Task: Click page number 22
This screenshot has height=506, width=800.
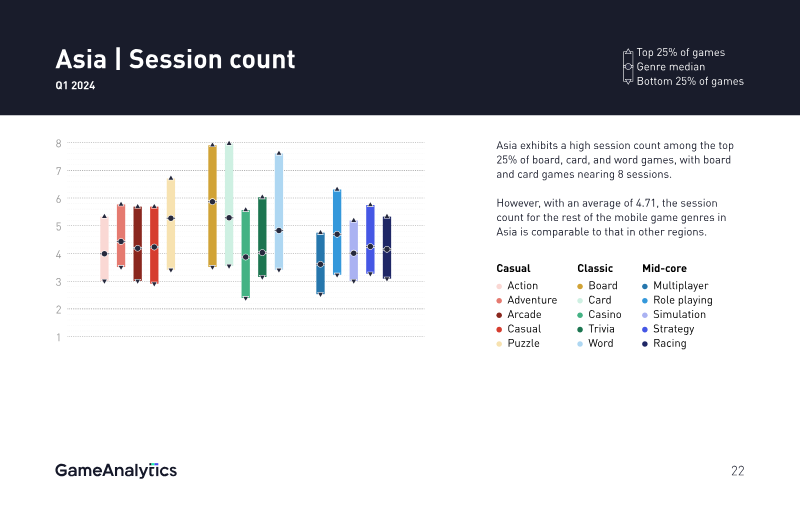Action: click(737, 471)
